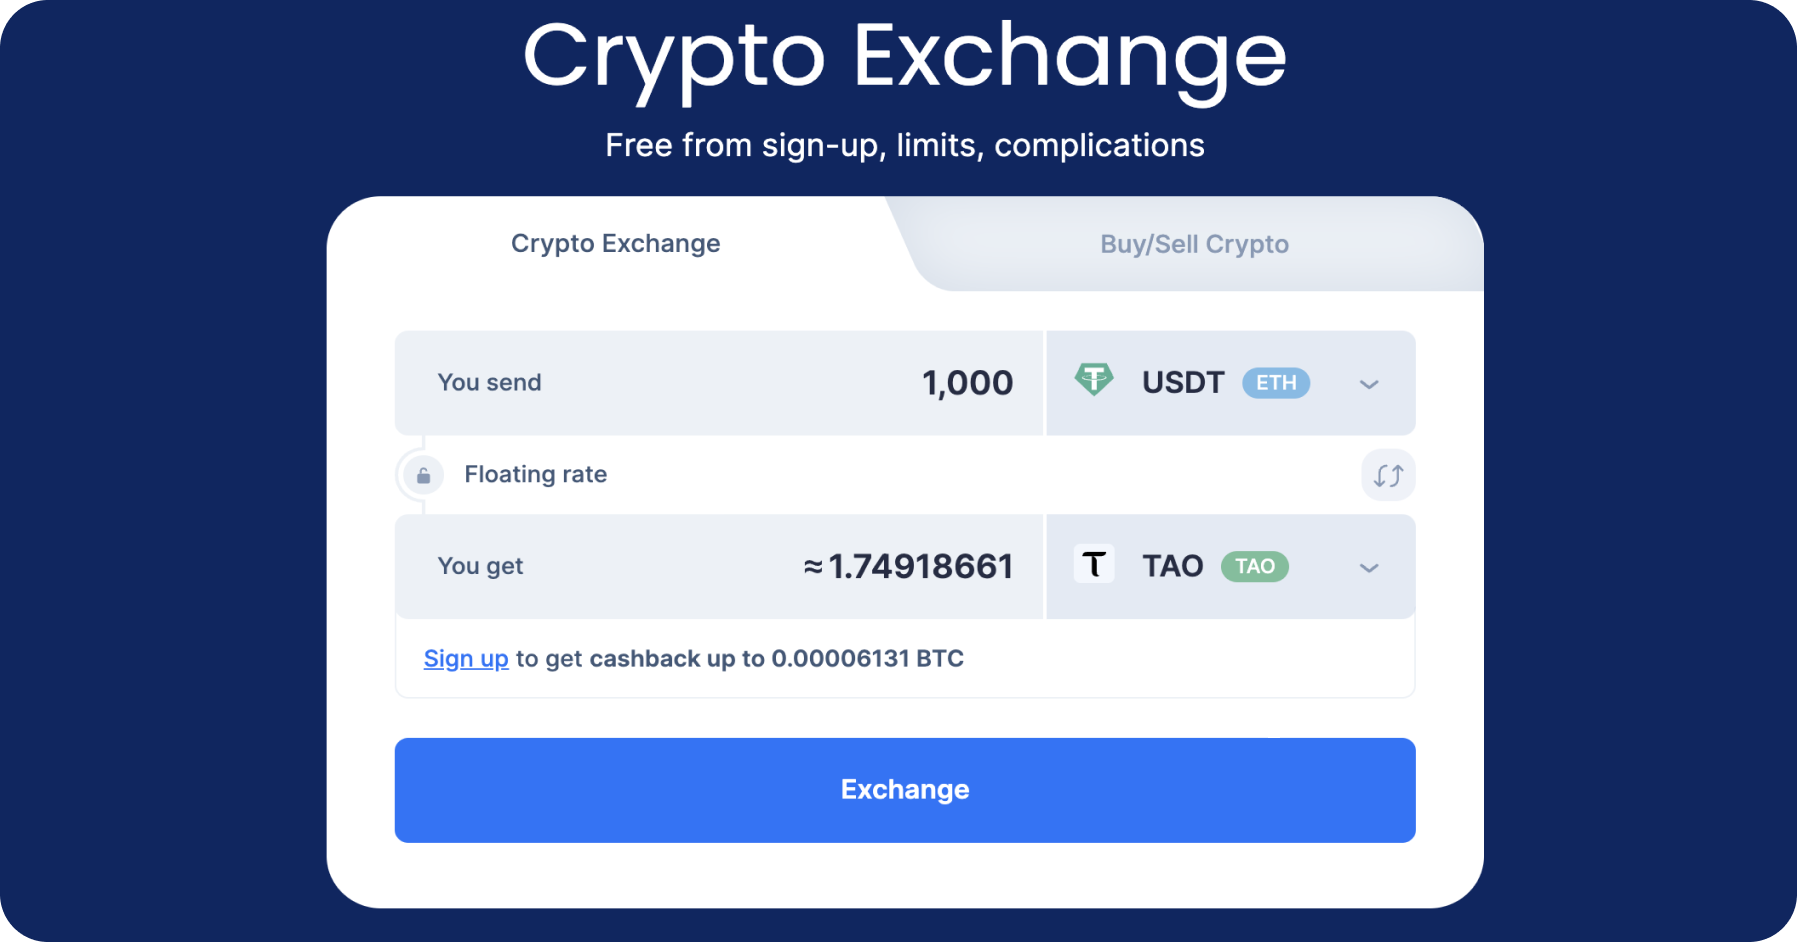Open the TAO currency dropdown

point(1370,567)
